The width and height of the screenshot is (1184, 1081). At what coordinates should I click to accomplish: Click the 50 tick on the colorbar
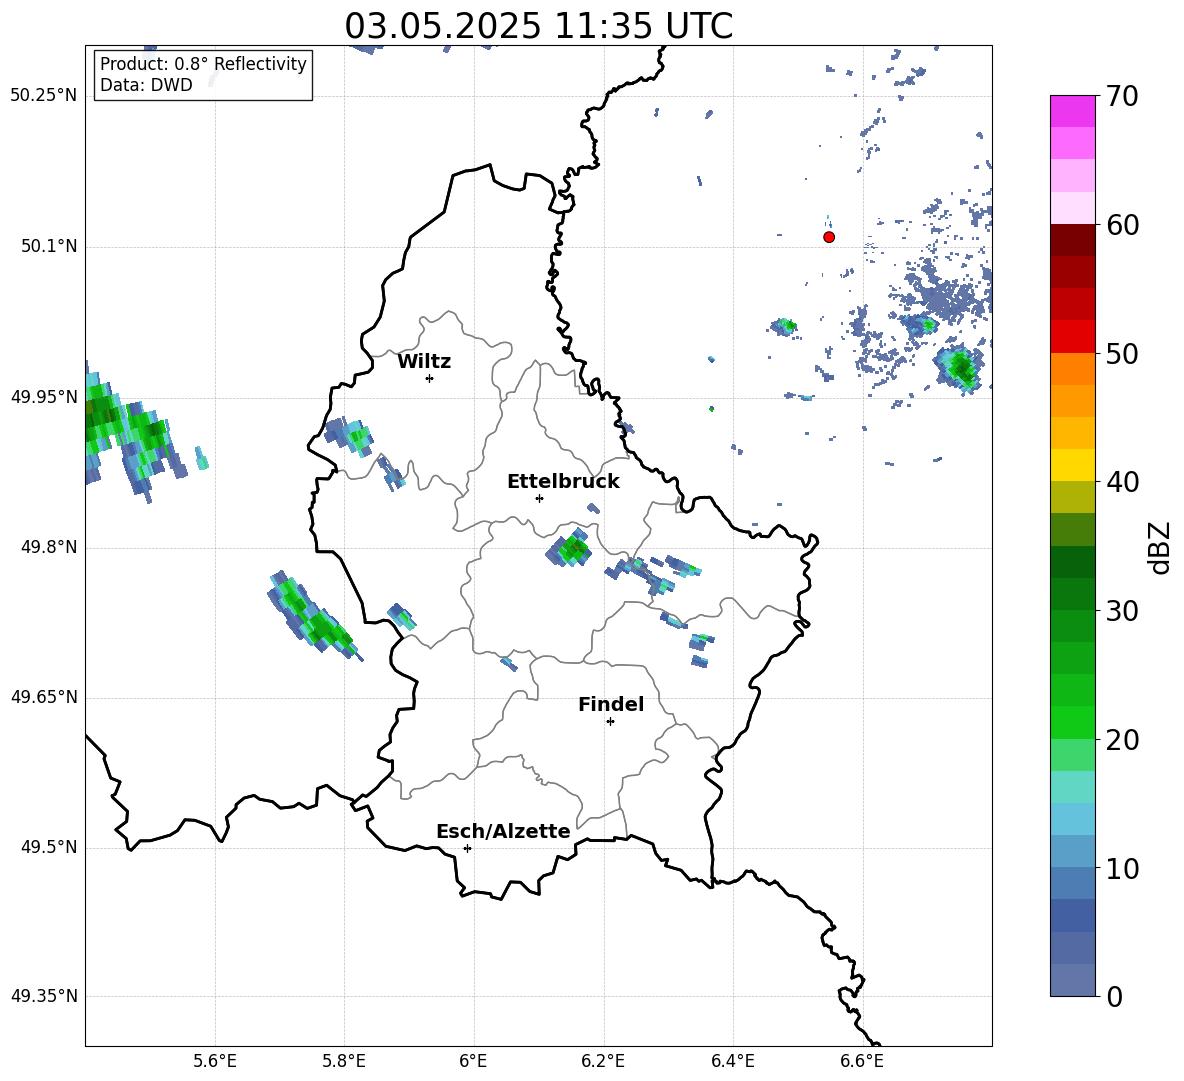tap(1122, 353)
